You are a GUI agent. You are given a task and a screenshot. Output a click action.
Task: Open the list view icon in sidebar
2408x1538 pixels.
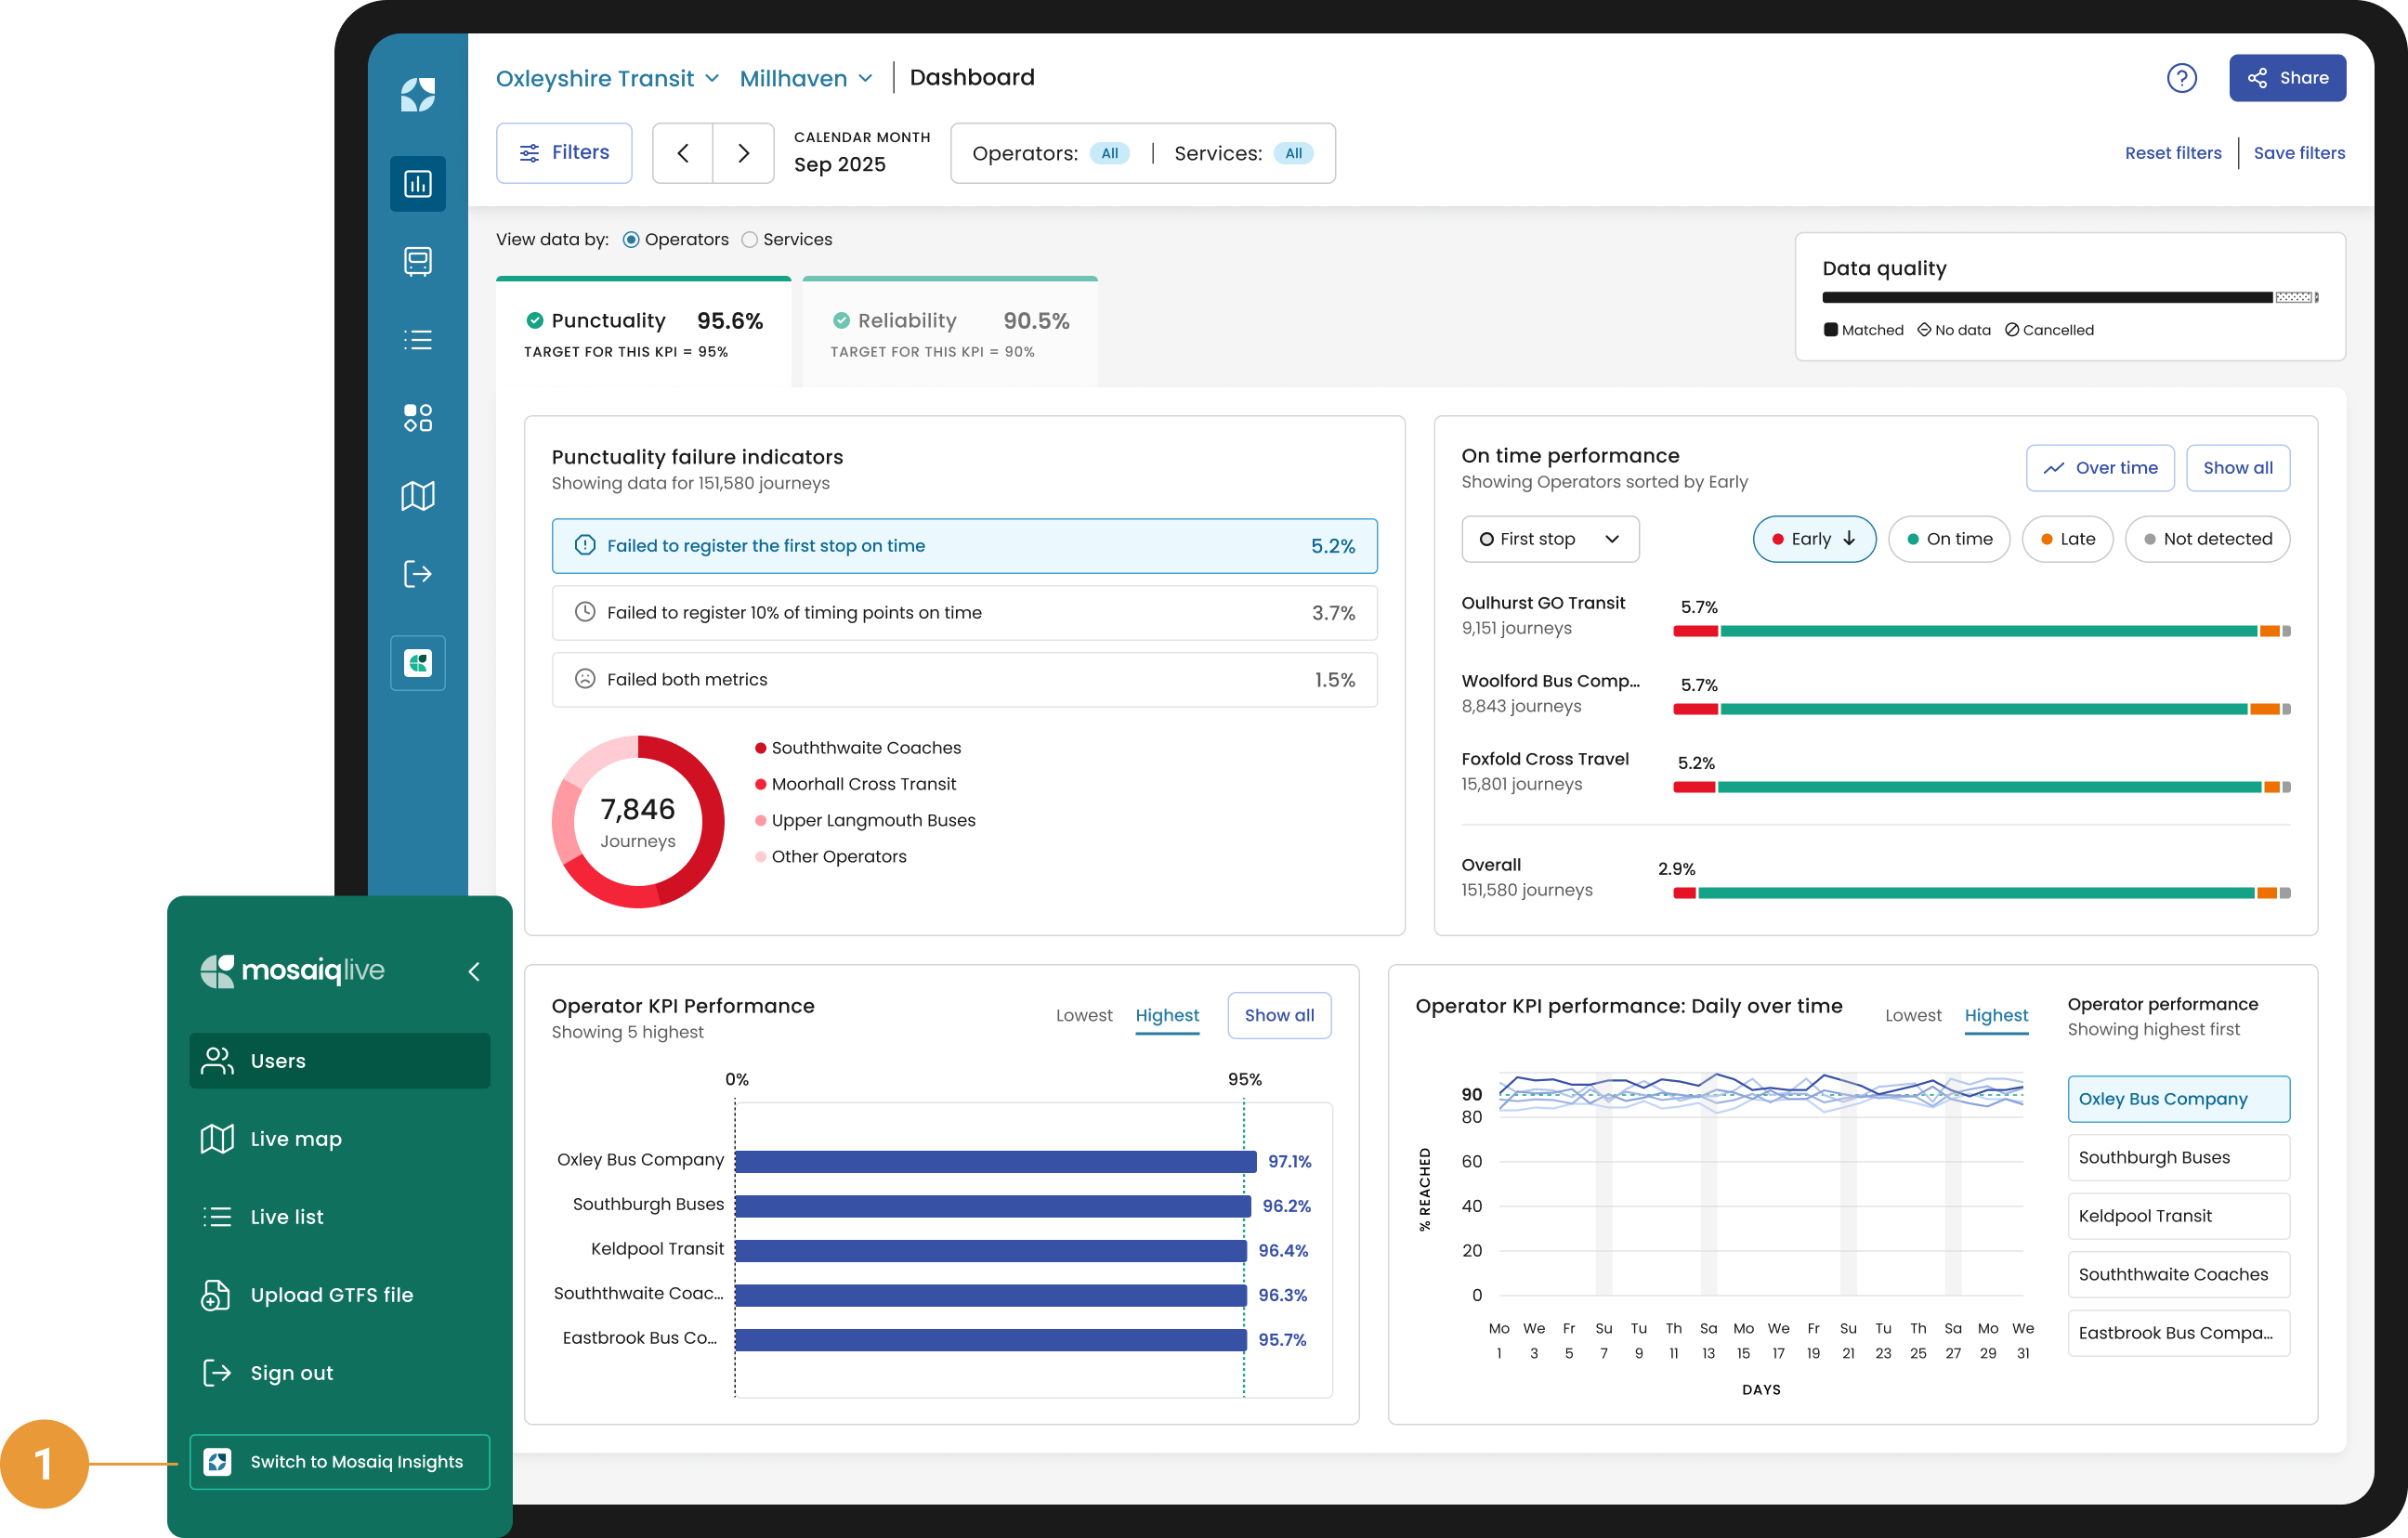(417, 340)
